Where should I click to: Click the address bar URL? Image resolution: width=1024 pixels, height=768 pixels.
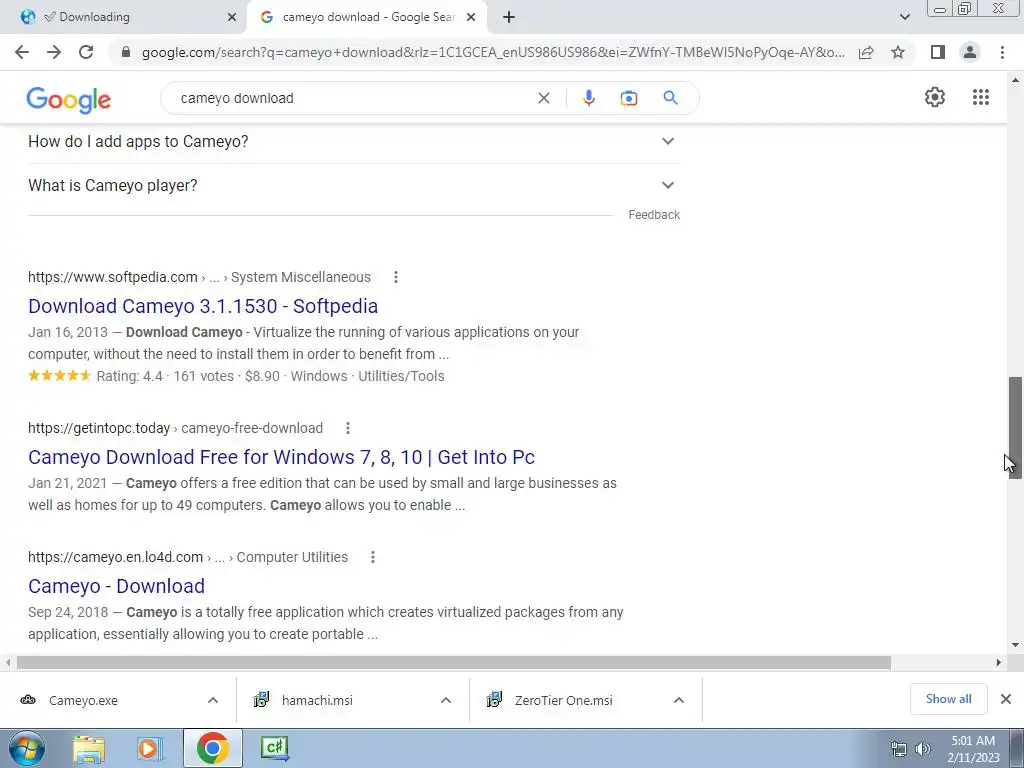coord(493,52)
